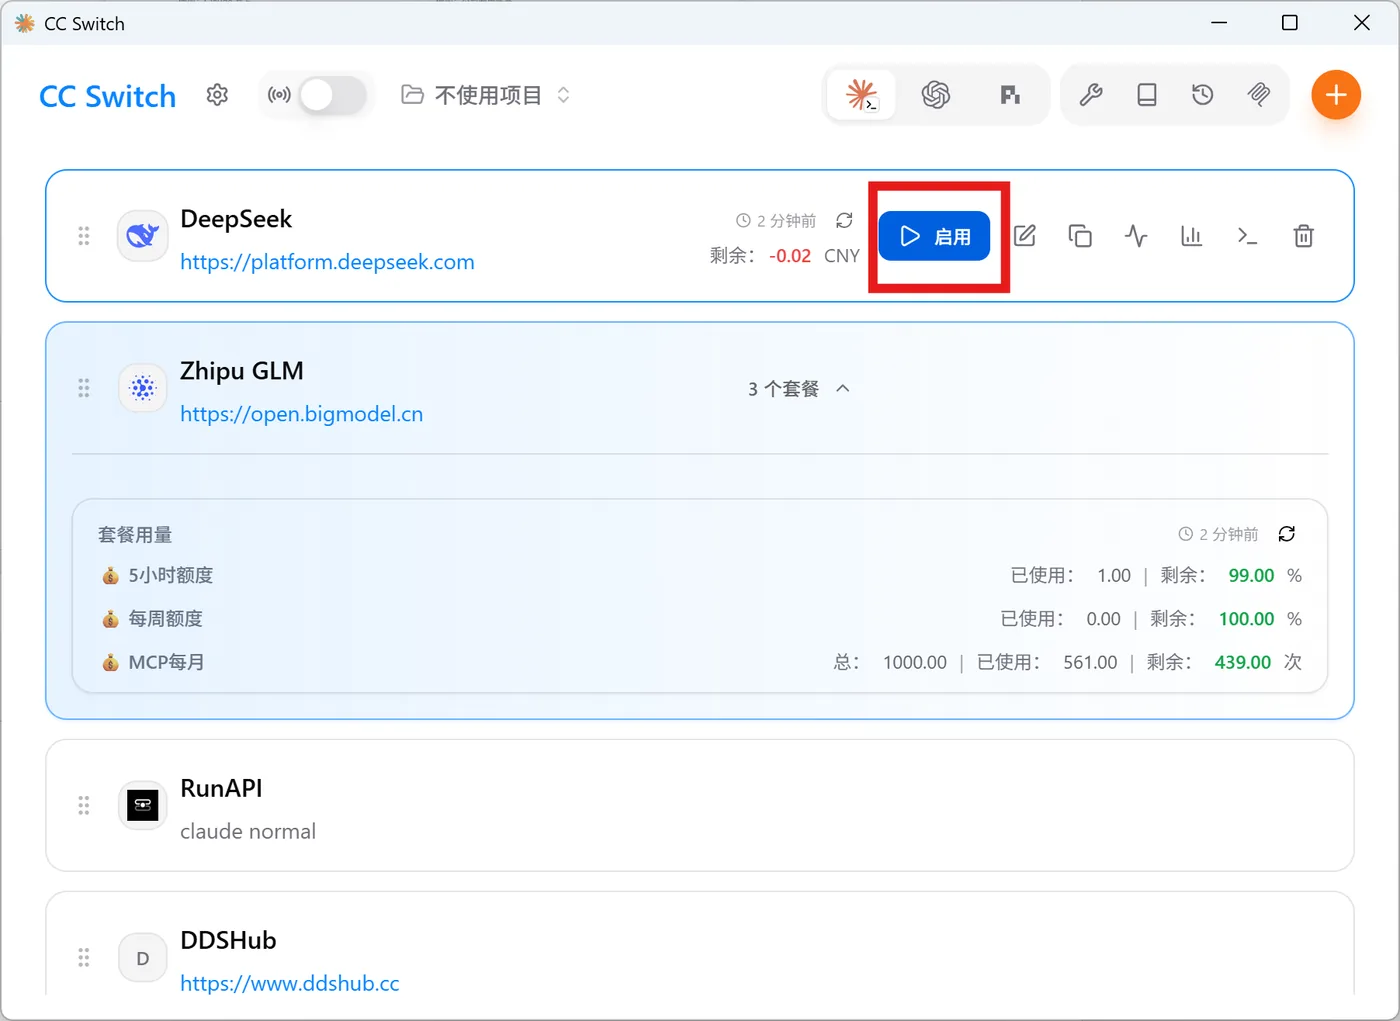Switch to the third pixel-logo app tab
The image size is (1400, 1021).
click(1010, 95)
